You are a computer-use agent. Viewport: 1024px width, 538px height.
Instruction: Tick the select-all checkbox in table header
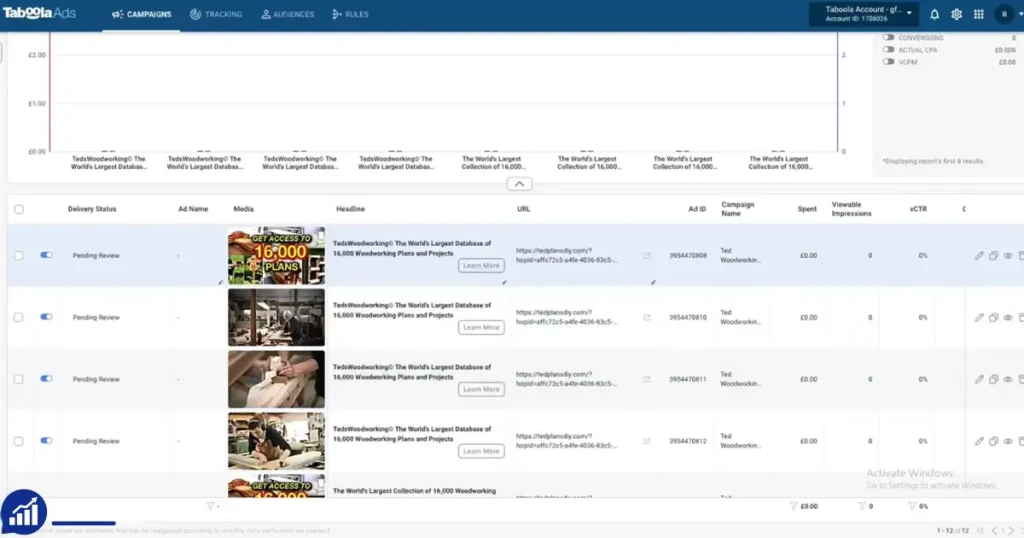[19, 209]
